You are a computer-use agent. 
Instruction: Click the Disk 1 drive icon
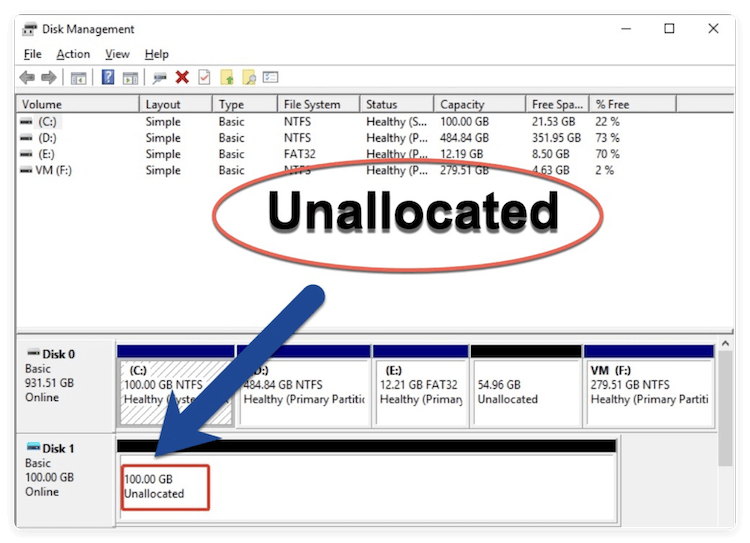pos(33,447)
